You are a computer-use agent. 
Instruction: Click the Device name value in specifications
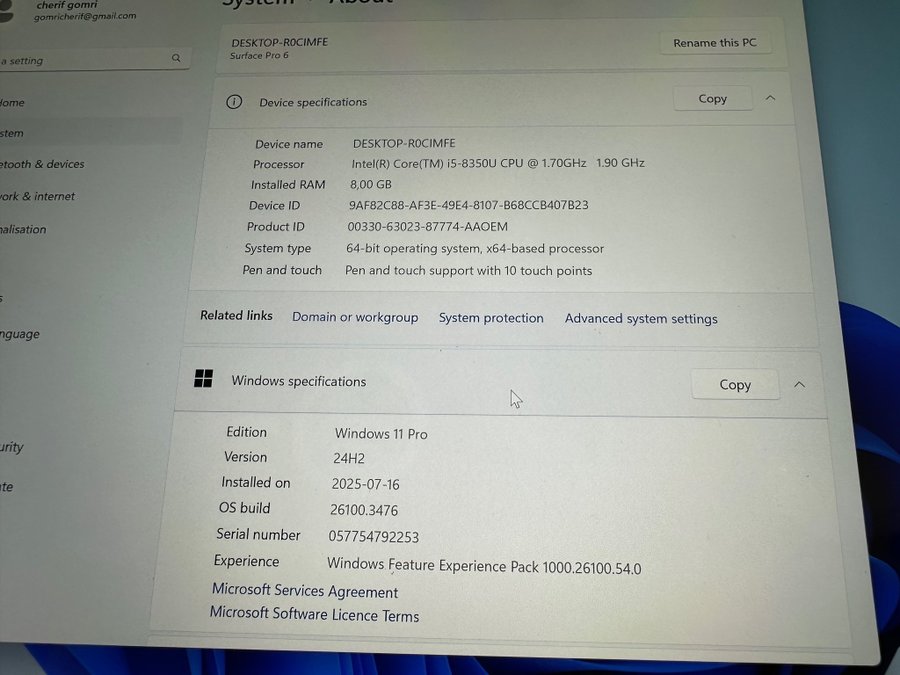tap(404, 143)
